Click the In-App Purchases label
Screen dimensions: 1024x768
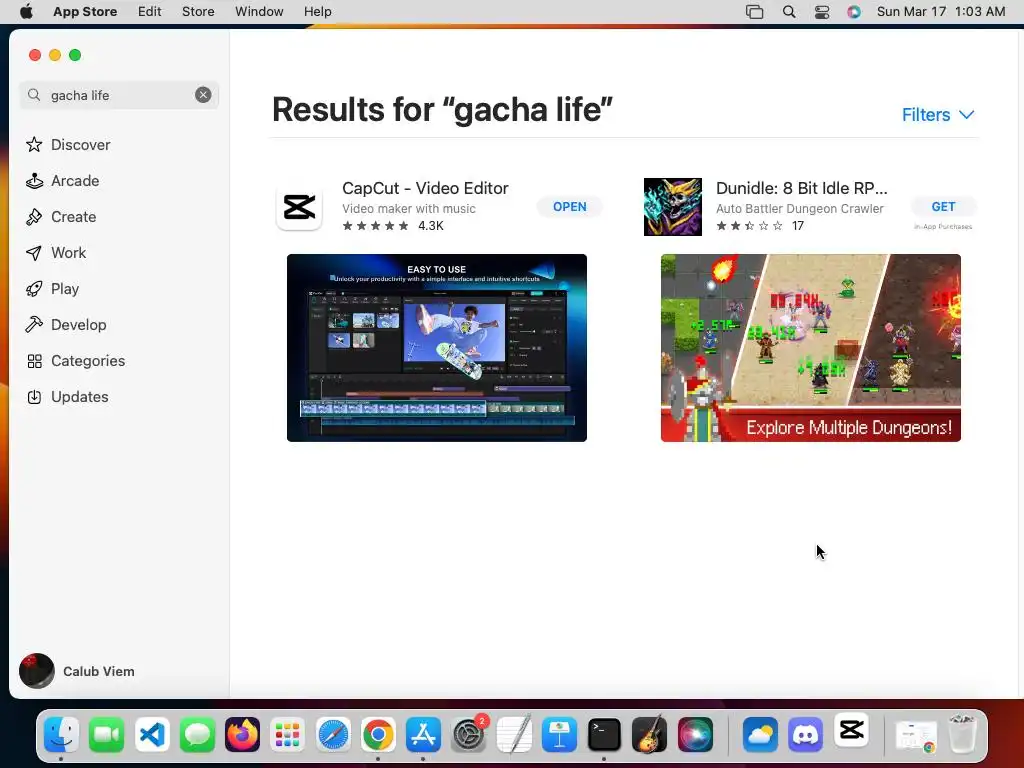(943, 227)
